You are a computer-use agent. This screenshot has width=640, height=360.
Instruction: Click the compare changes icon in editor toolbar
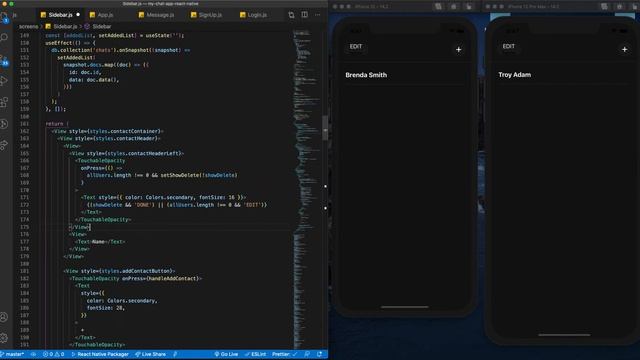[x=291, y=15]
